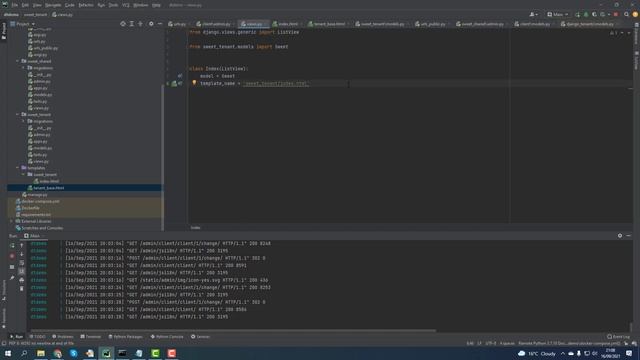Viewport: 640px width, 360px height.
Task: Collapse the sweet_shared folder
Action: pos(18,61)
